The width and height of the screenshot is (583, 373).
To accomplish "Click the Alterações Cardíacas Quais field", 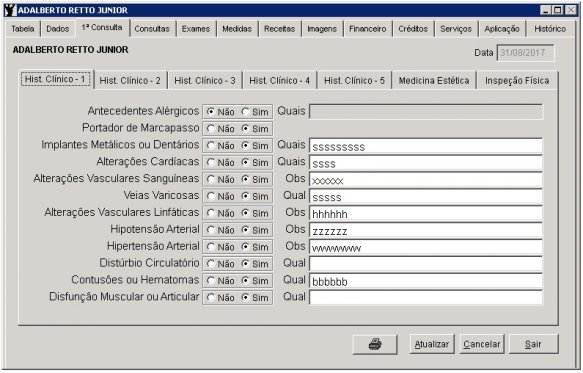I will tap(426, 163).
